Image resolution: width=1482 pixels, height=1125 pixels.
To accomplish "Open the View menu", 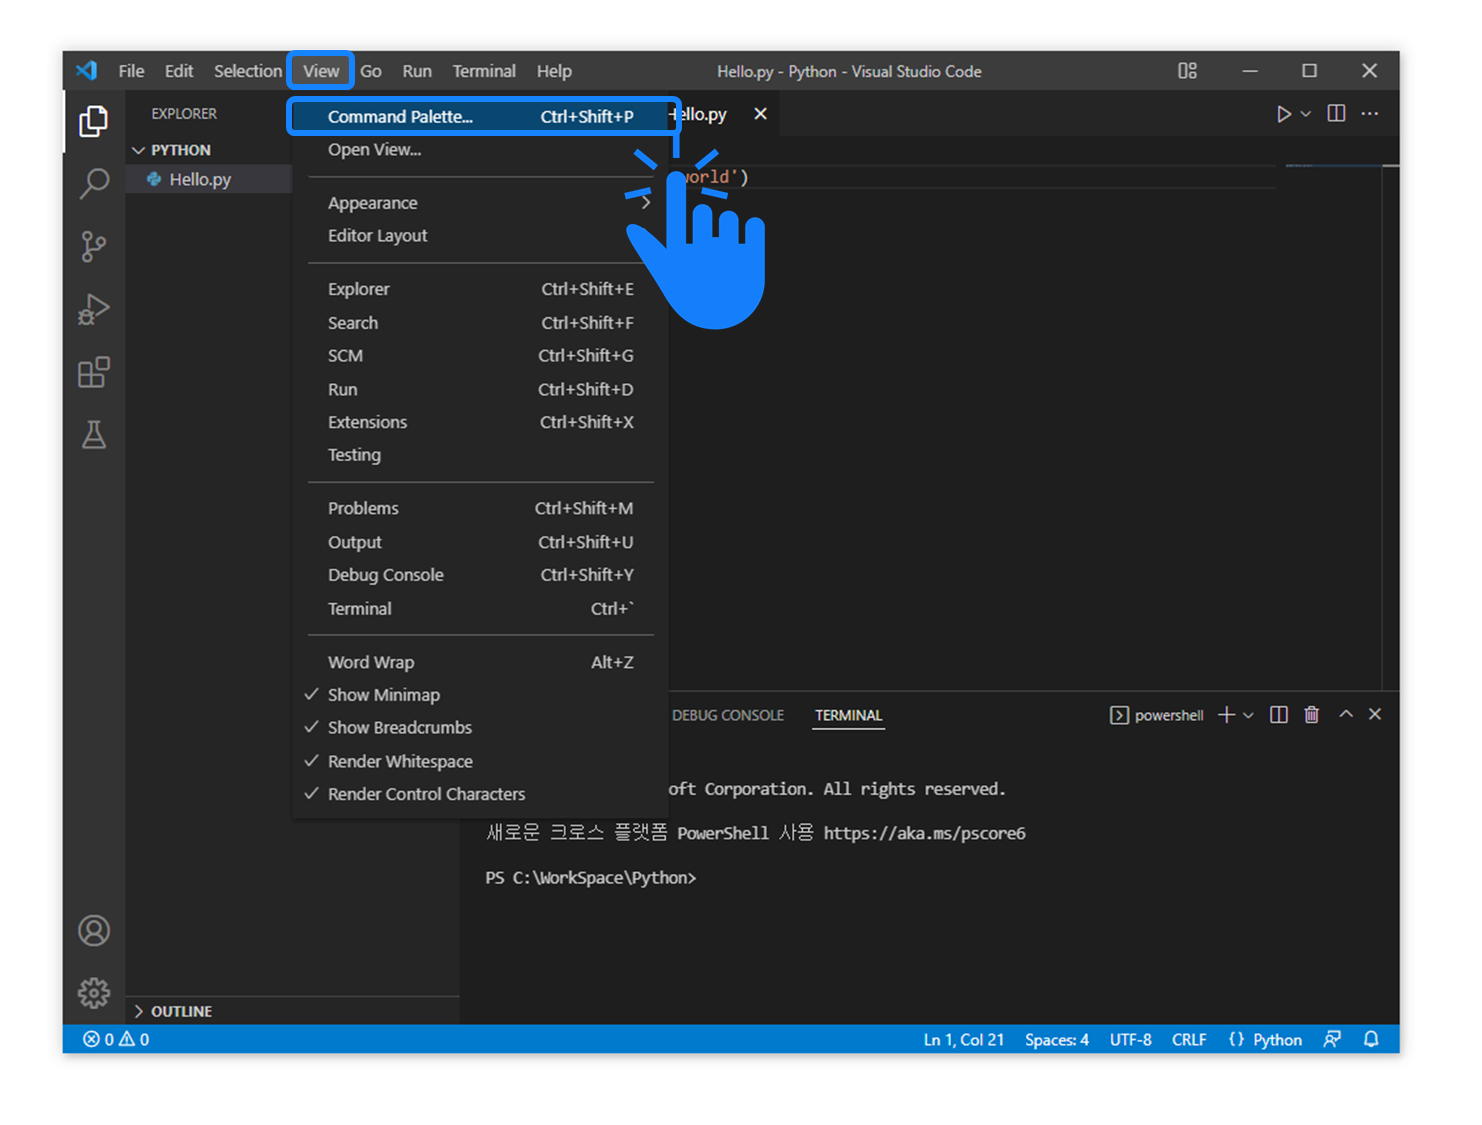I will [321, 71].
